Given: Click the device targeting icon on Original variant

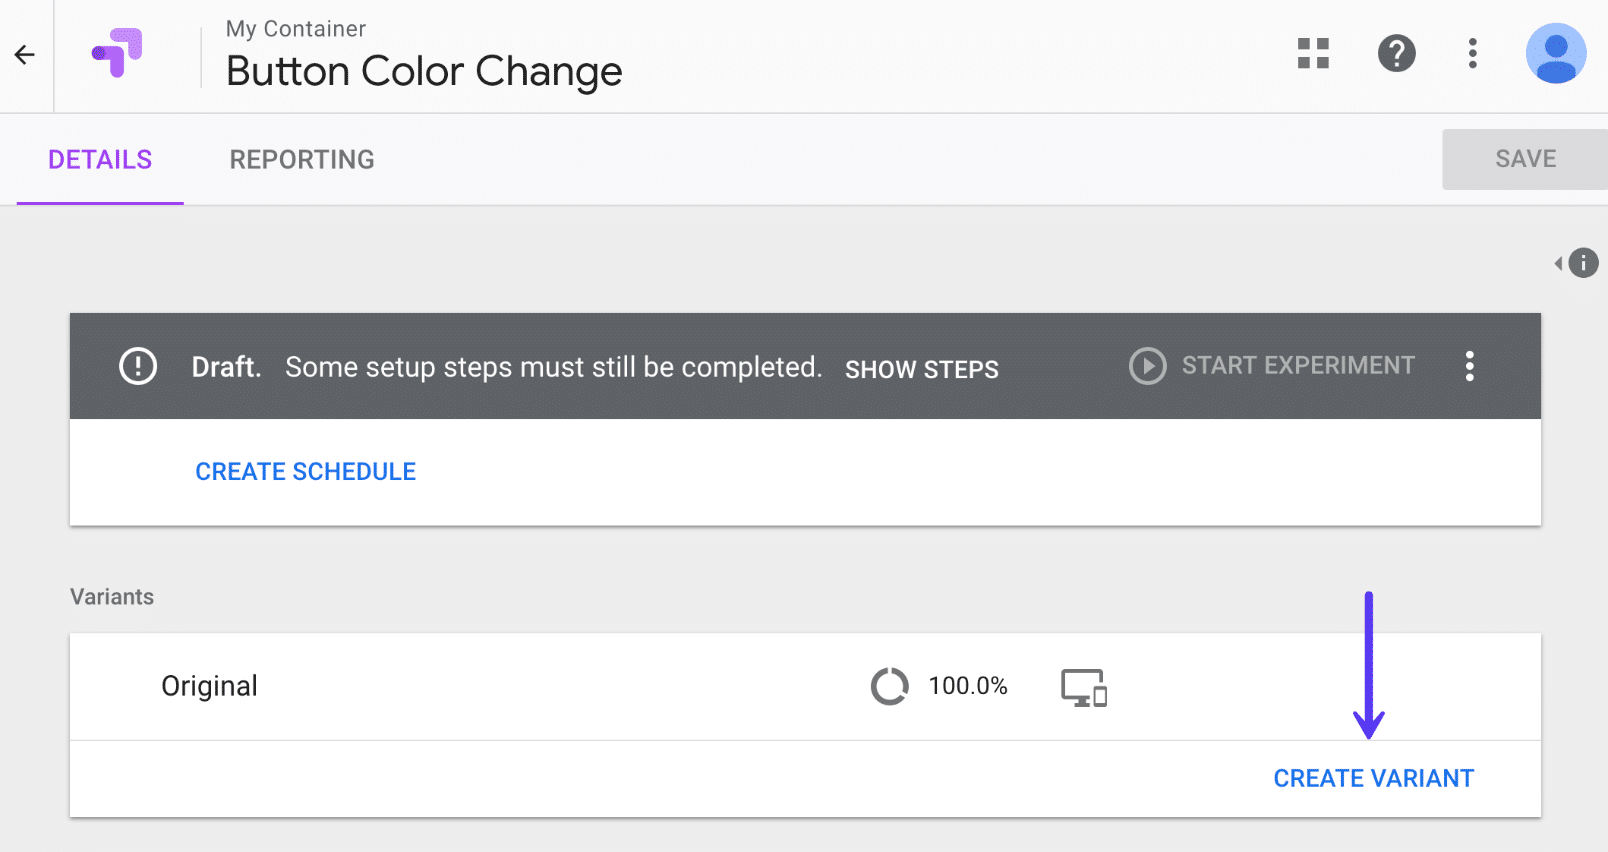Looking at the screenshot, I should [1081, 687].
